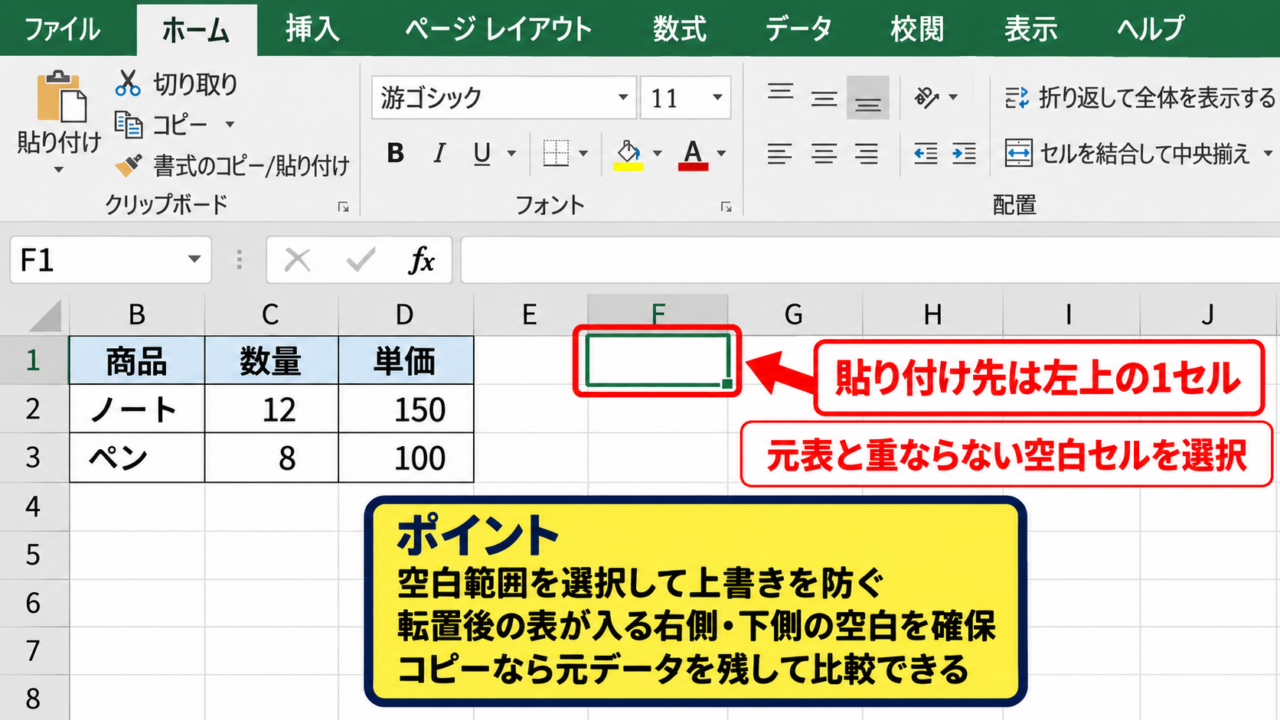Open the Name Box dropdown arrow

[x=193, y=261]
